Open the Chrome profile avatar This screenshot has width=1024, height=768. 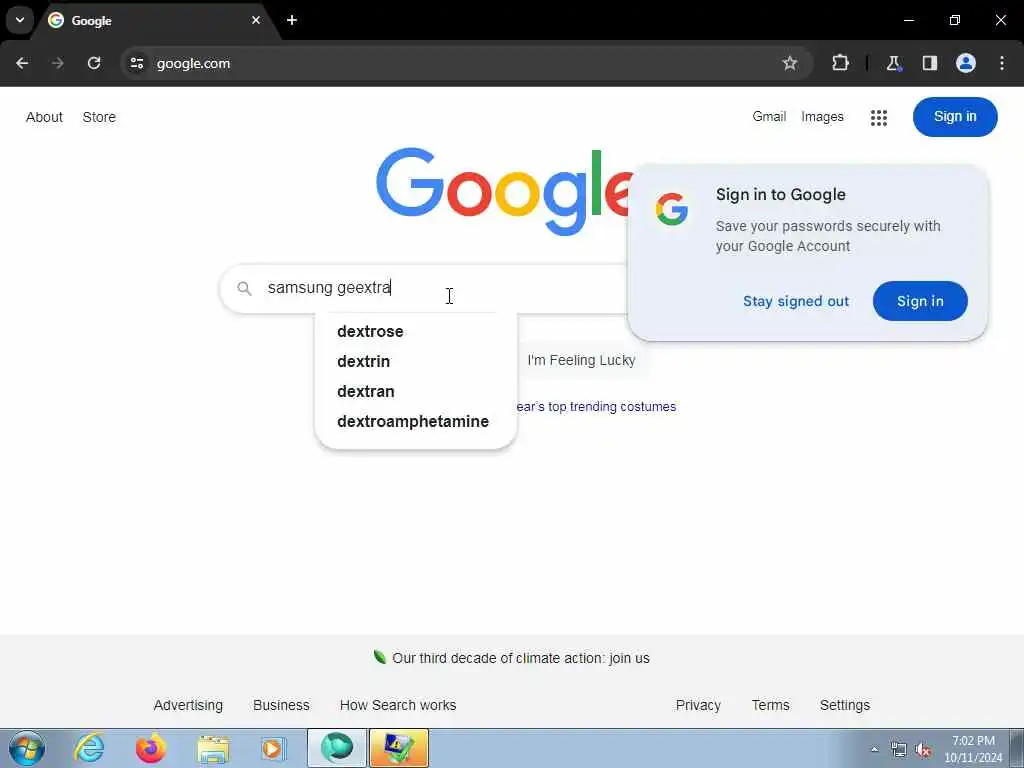966,63
